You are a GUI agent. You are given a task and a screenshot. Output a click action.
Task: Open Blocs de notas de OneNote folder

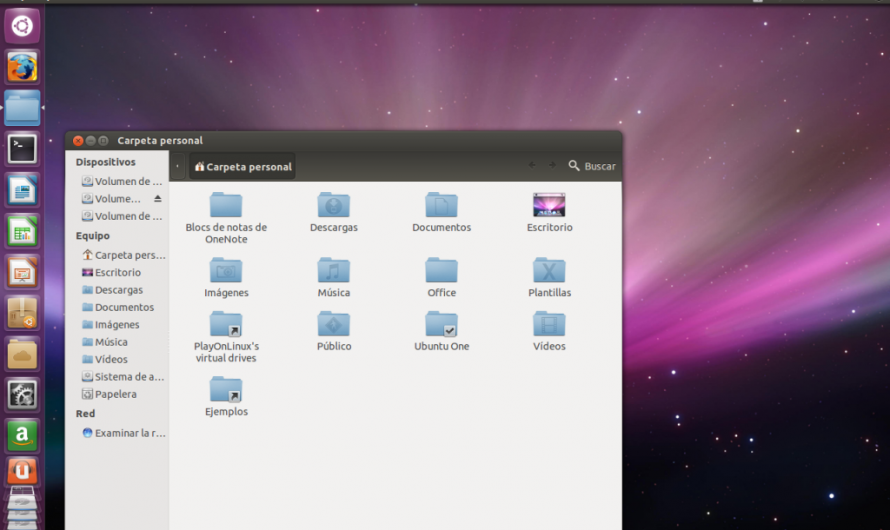pos(226,205)
